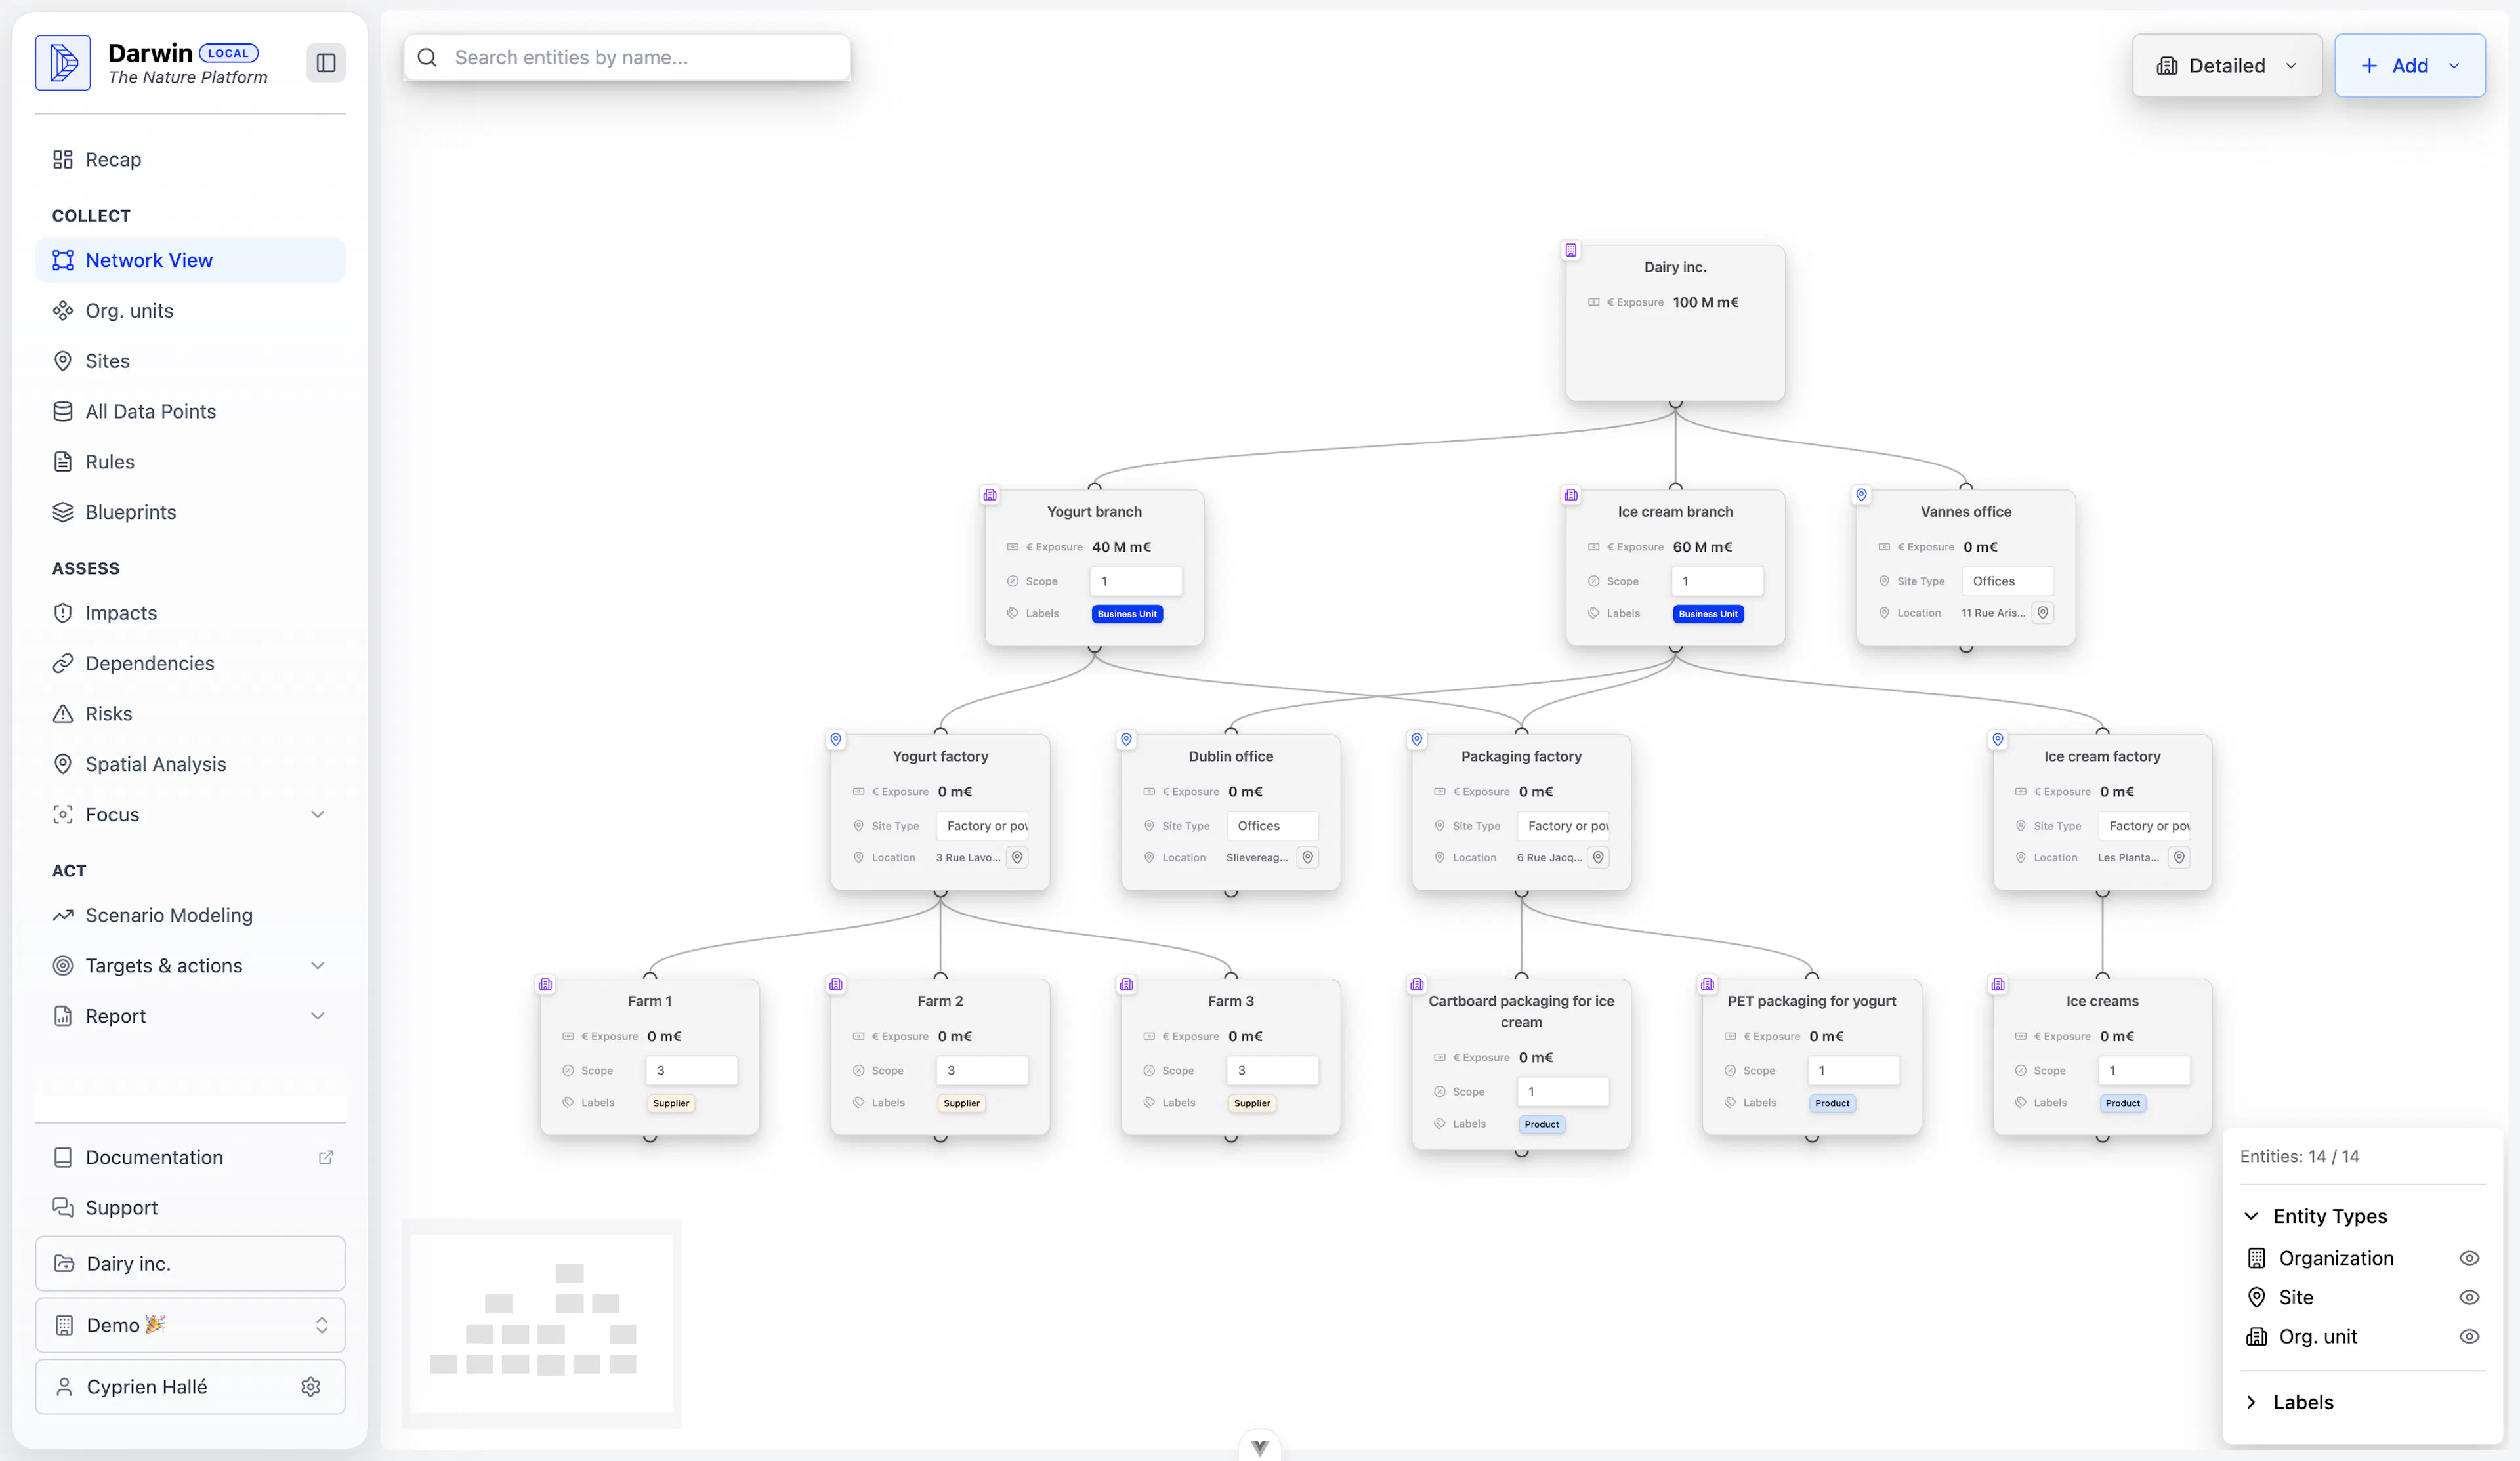Go to All Data Points
The height and width of the screenshot is (1461, 2520).
pos(150,411)
